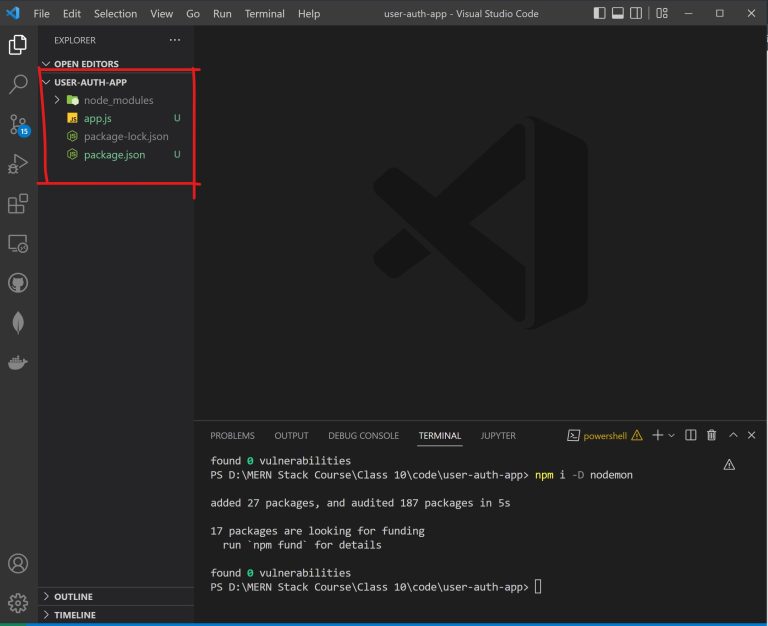Image resolution: width=768 pixels, height=626 pixels.
Task: Click the VS Code logo in title bar
Action: 13,13
